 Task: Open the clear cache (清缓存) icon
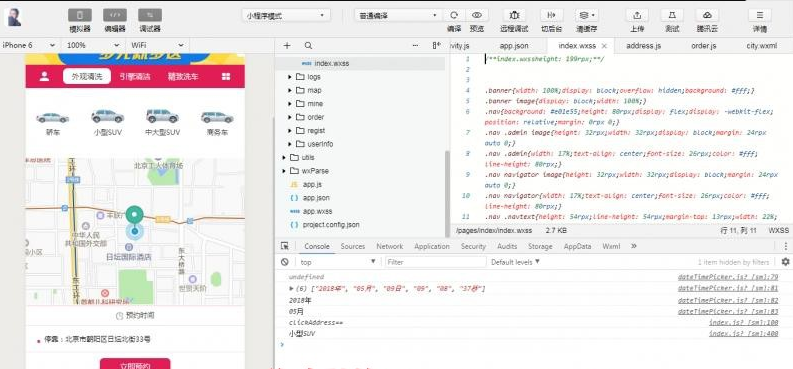tap(587, 15)
